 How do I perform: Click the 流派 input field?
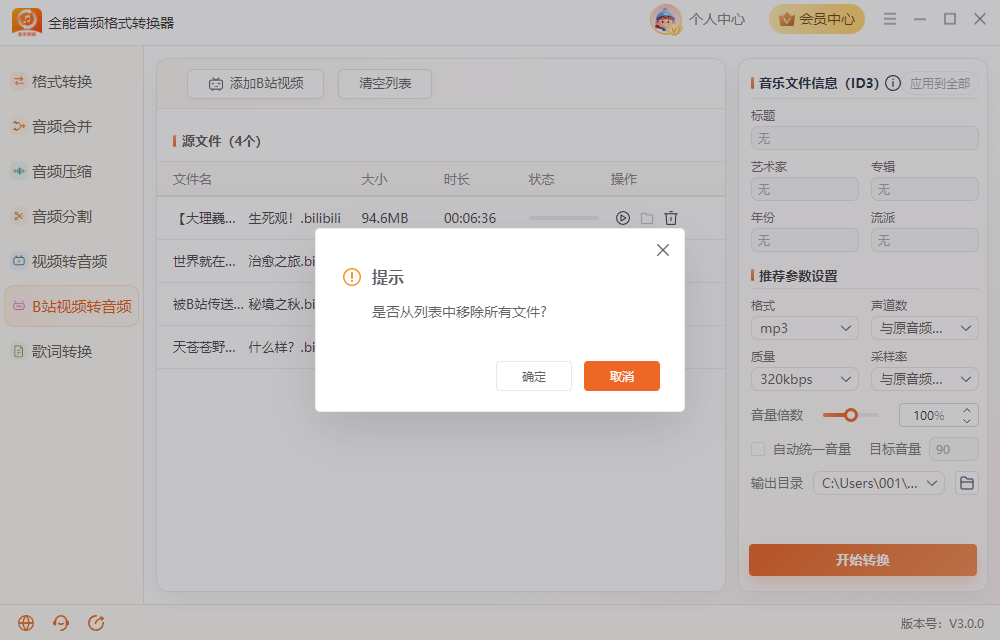click(x=924, y=240)
